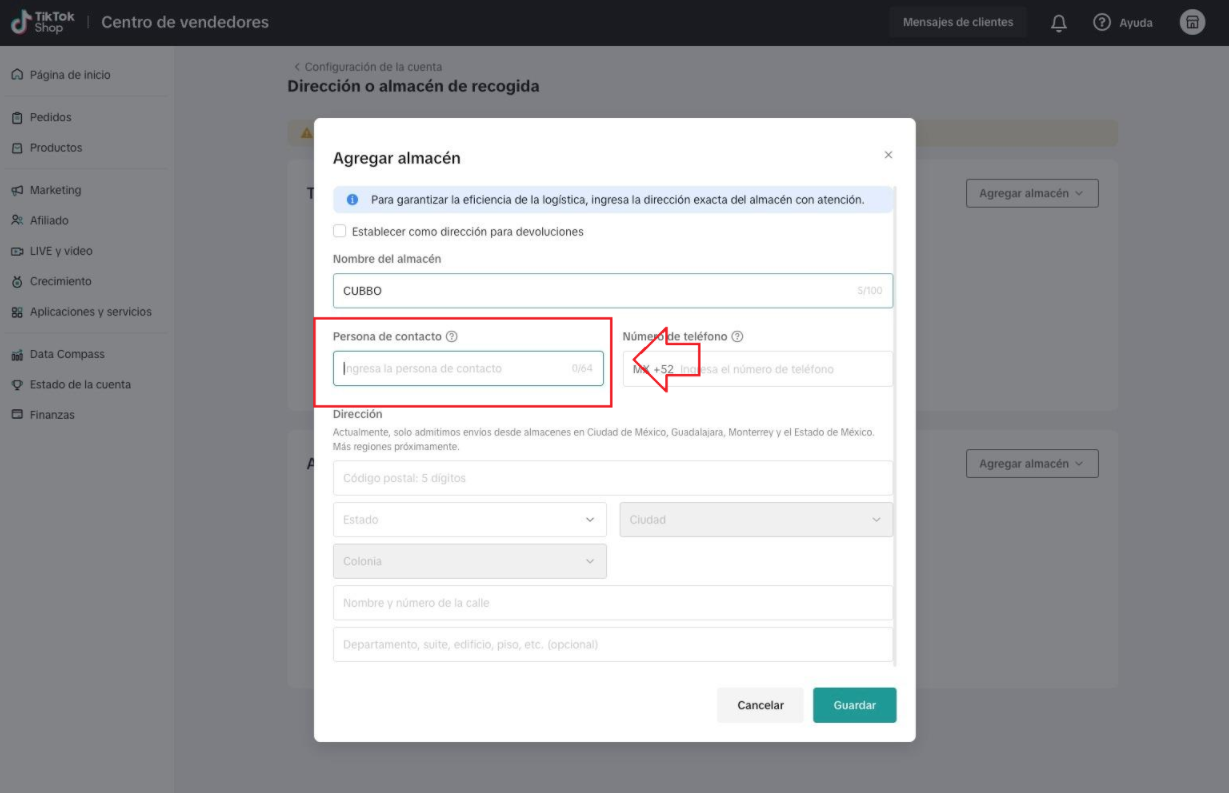The image size is (1229, 793).
Task: Click the notifications bell icon
Action: tap(1059, 23)
